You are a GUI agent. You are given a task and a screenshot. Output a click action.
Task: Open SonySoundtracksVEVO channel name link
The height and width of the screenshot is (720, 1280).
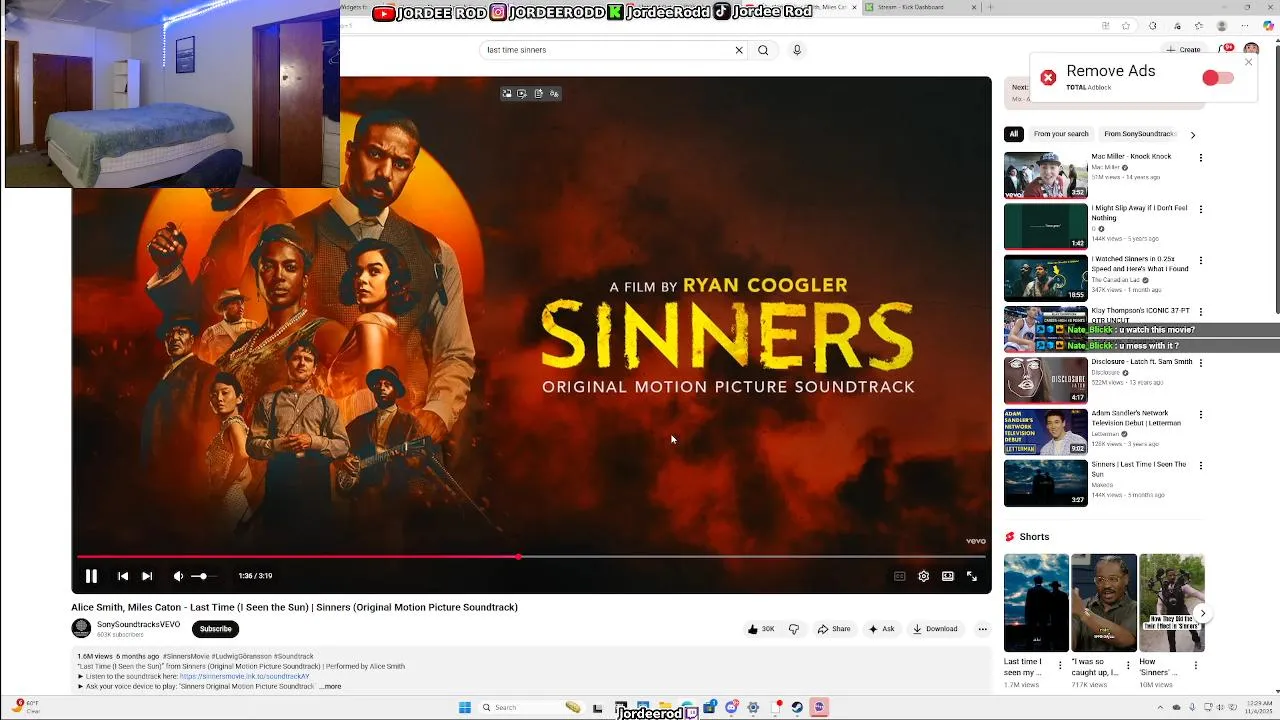coord(138,624)
